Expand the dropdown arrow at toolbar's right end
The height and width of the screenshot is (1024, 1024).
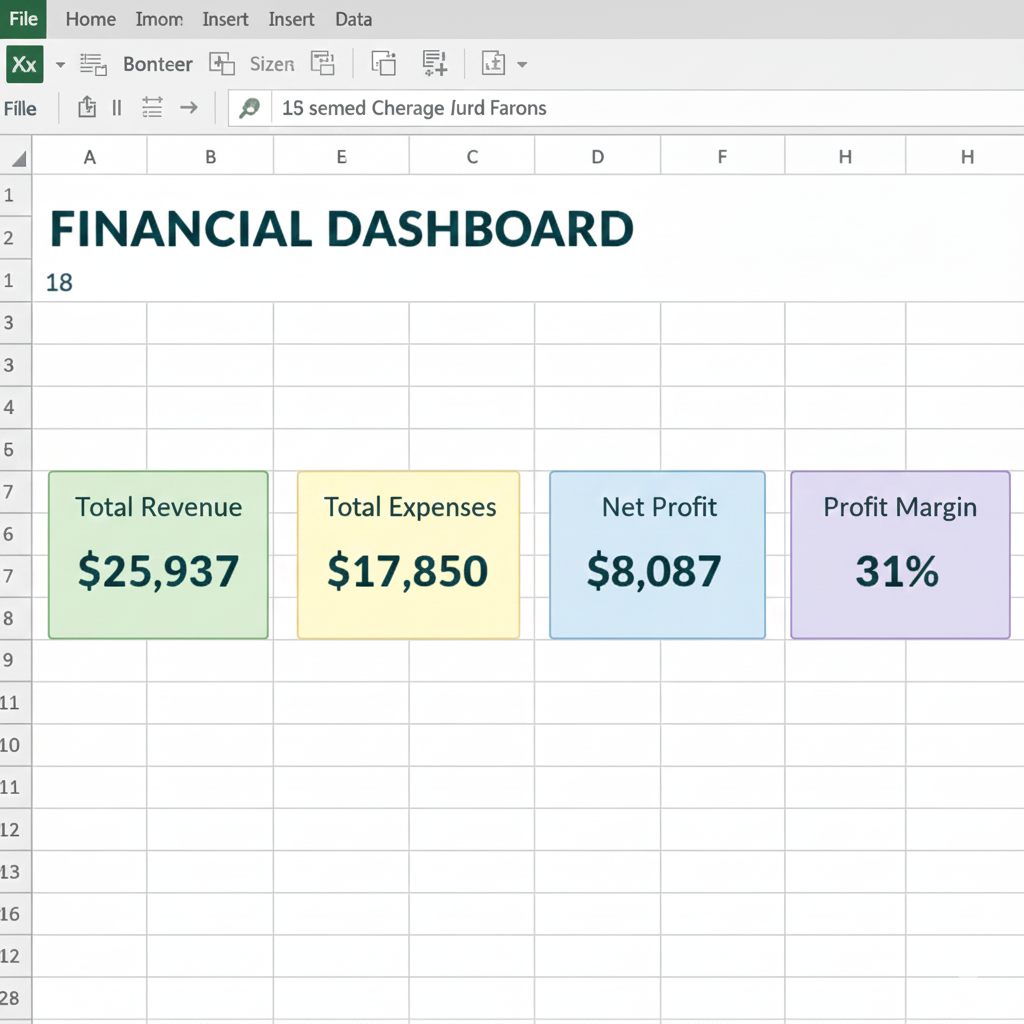pos(522,65)
